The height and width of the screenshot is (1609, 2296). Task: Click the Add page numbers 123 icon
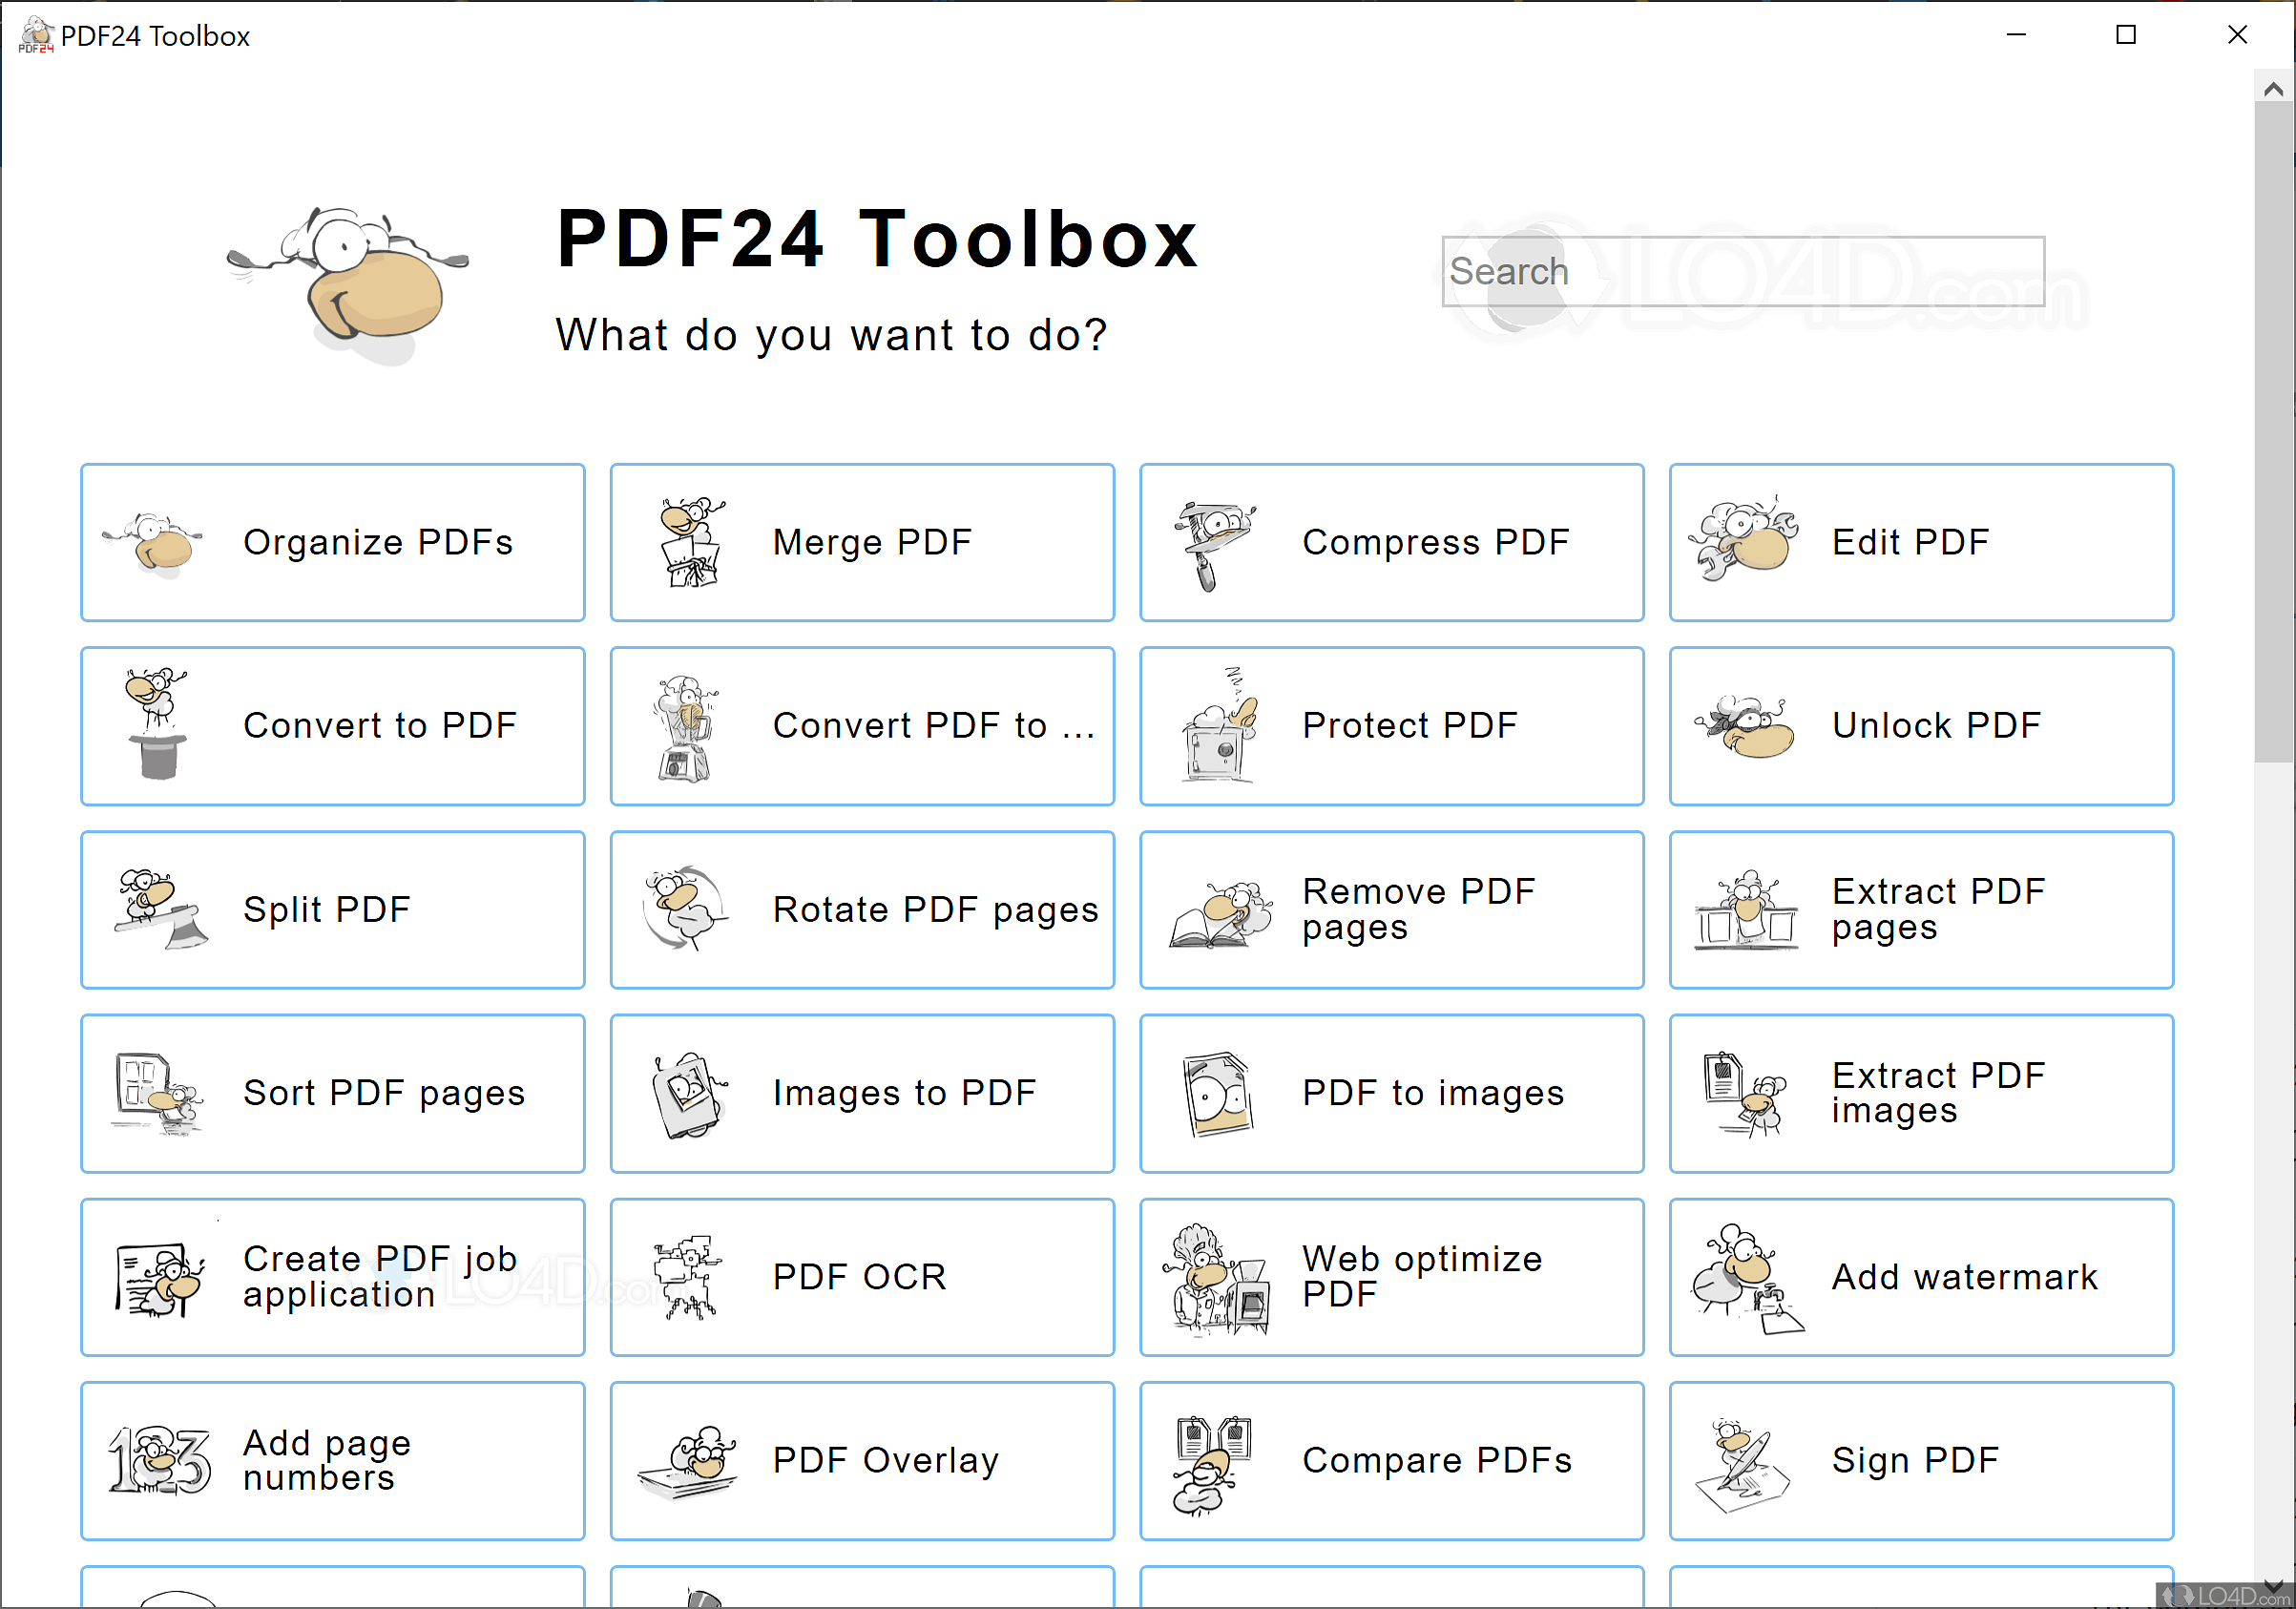(159, 1461)
